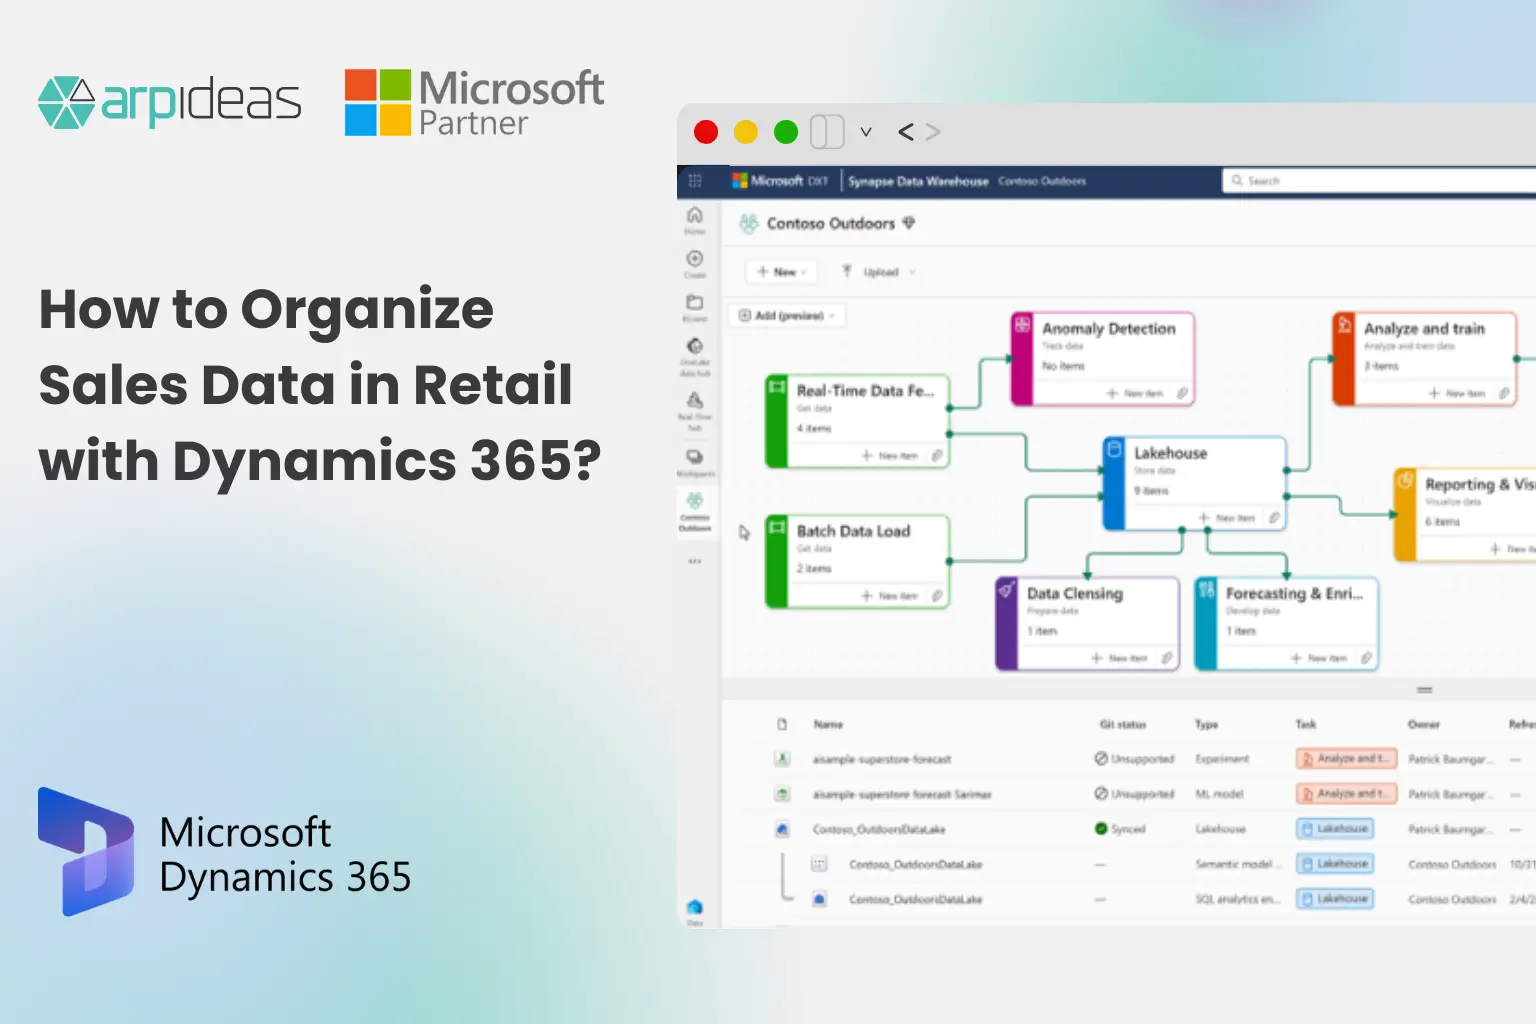Click the Analyze and train task button
Viewport: 1536px width, 1024px height.
point(1346,758)
